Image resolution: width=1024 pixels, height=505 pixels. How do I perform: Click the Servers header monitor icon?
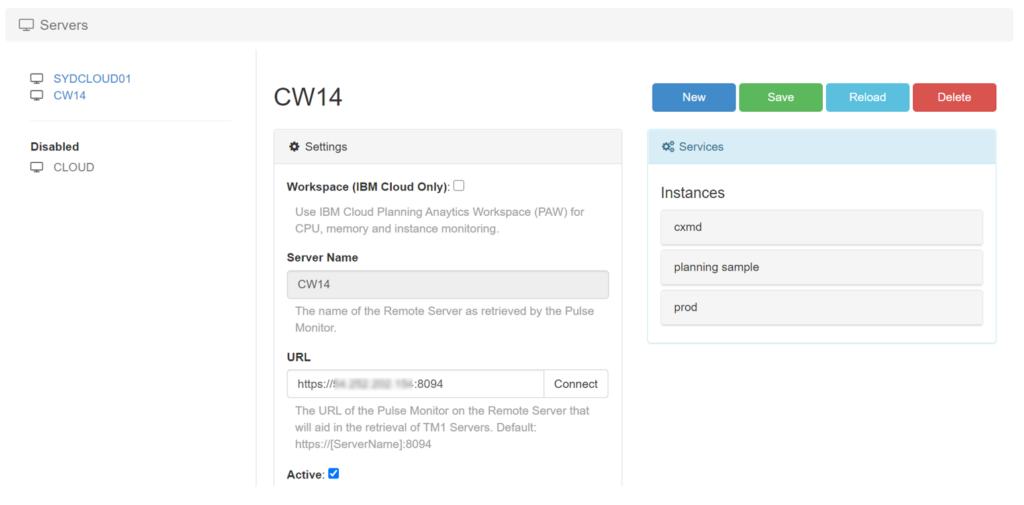point(27,25)
